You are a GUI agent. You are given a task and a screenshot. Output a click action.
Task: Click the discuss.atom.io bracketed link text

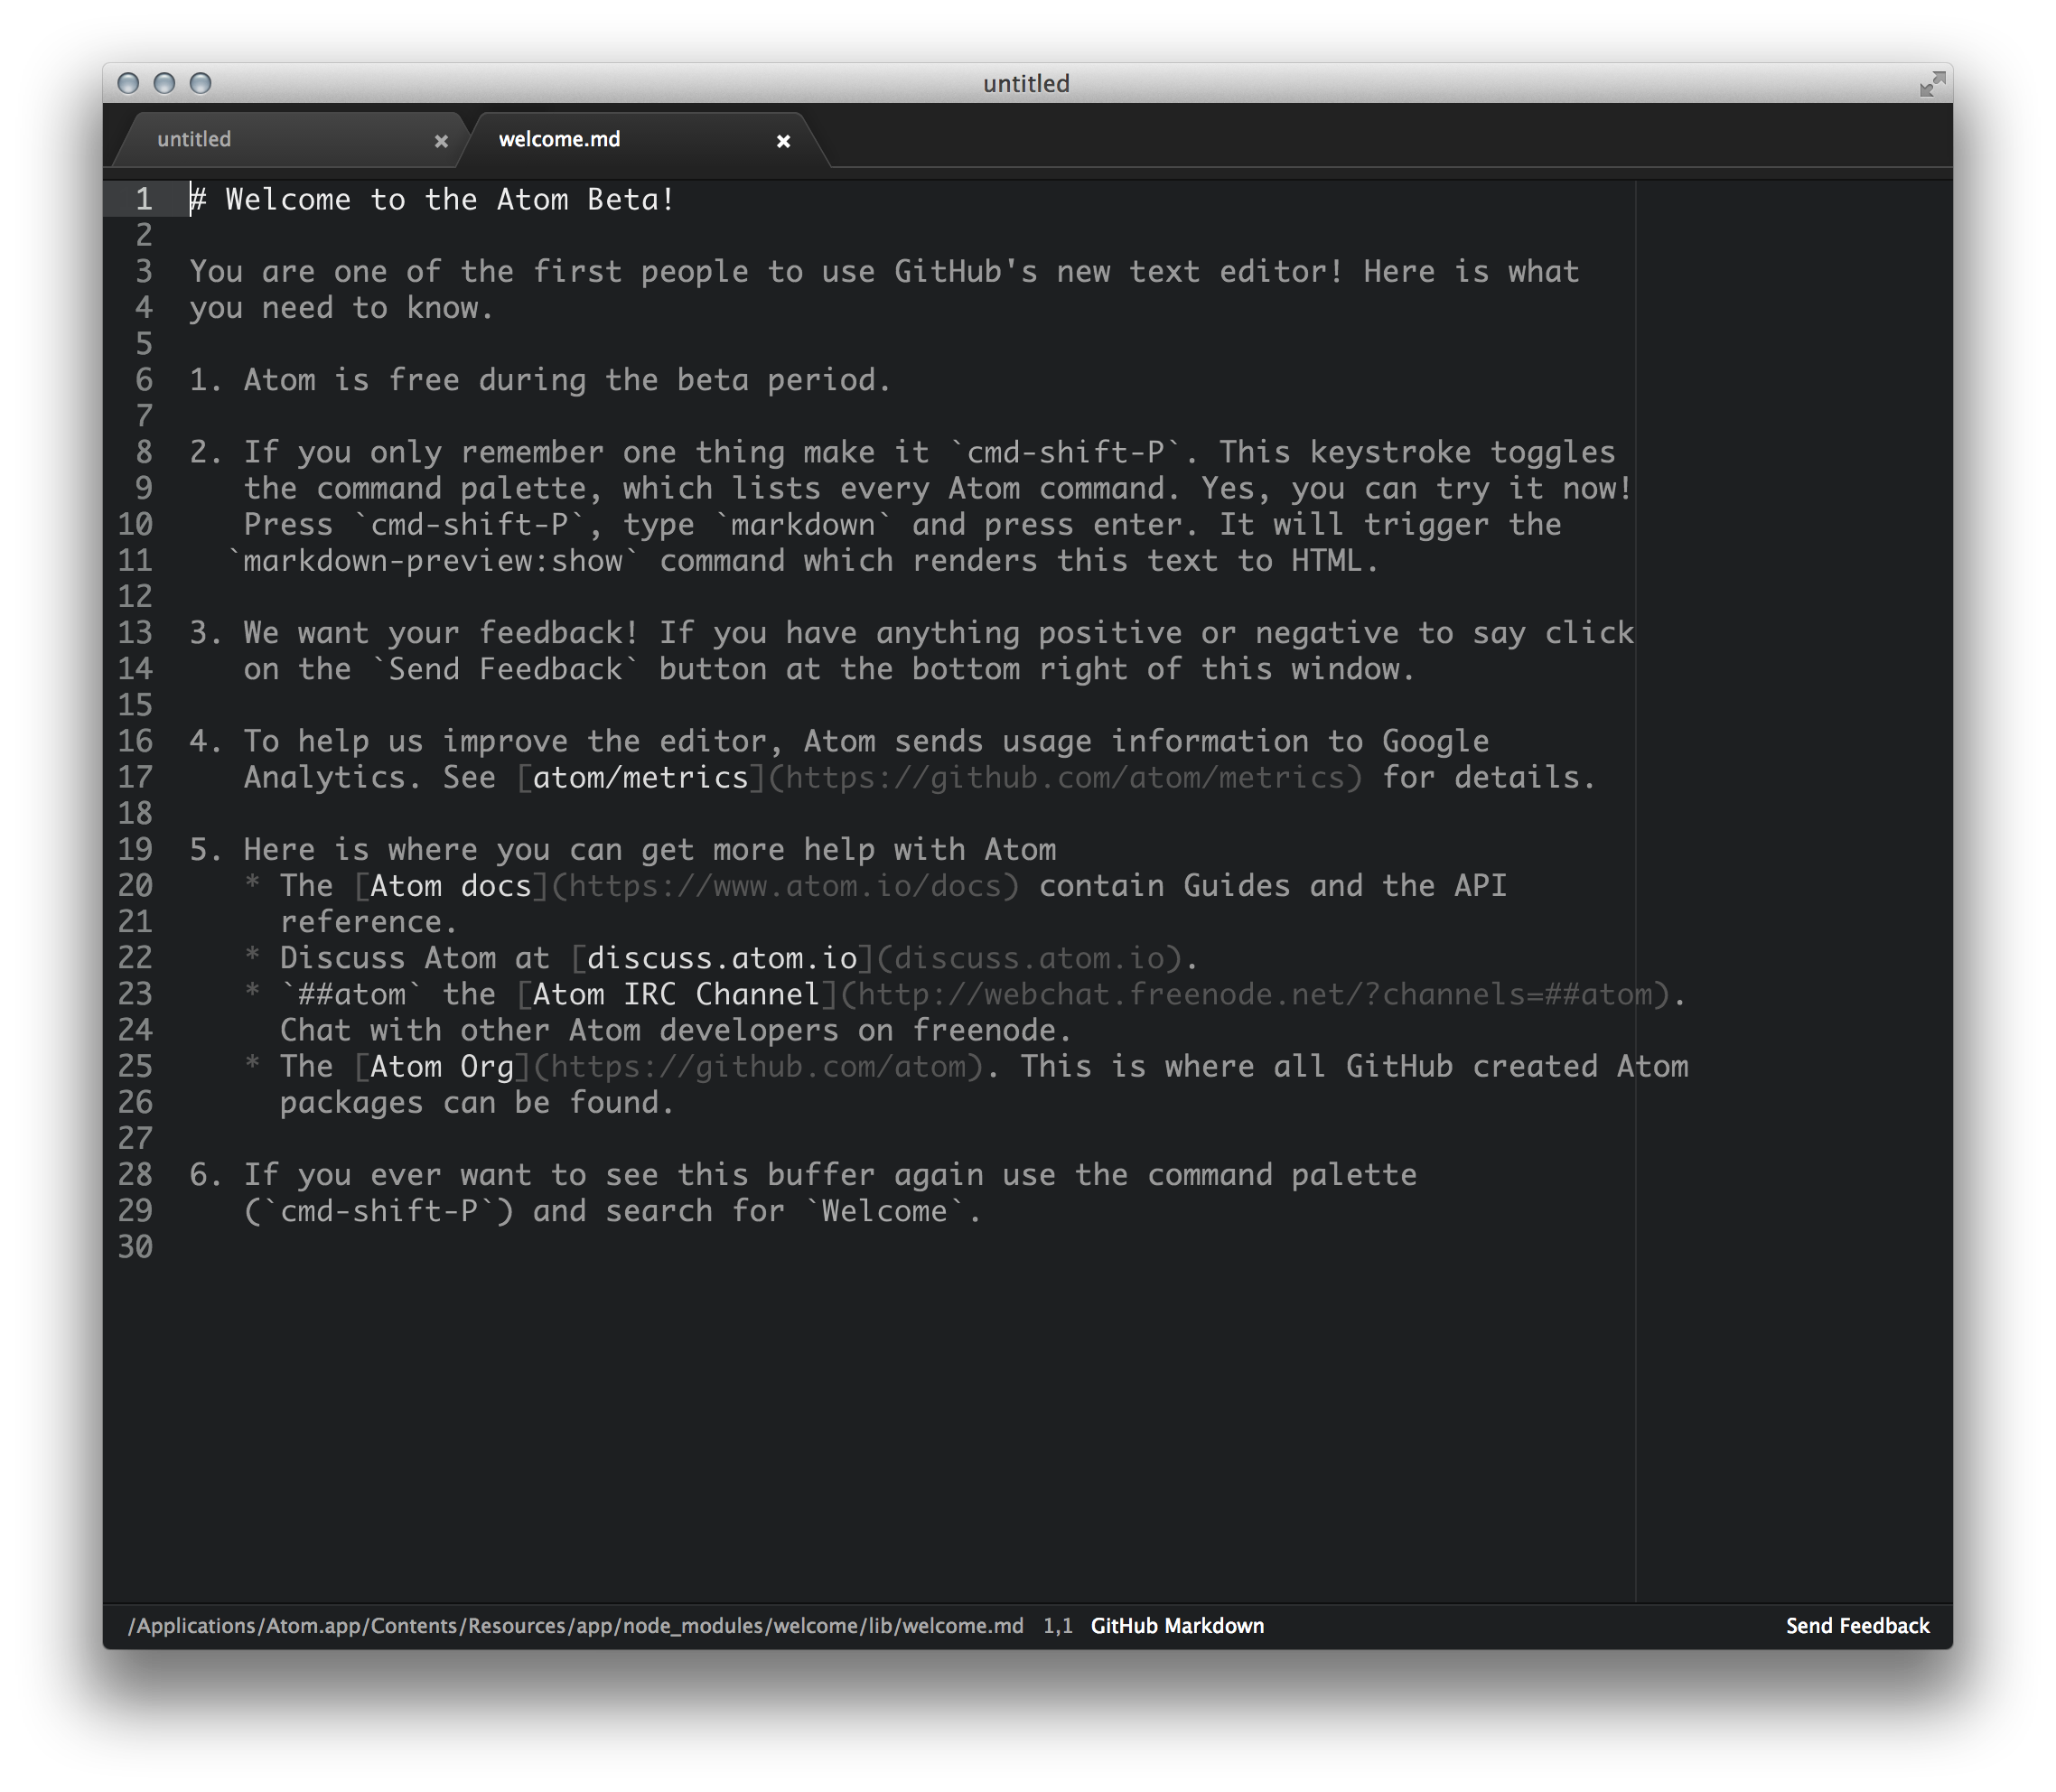tap(722, 957)
